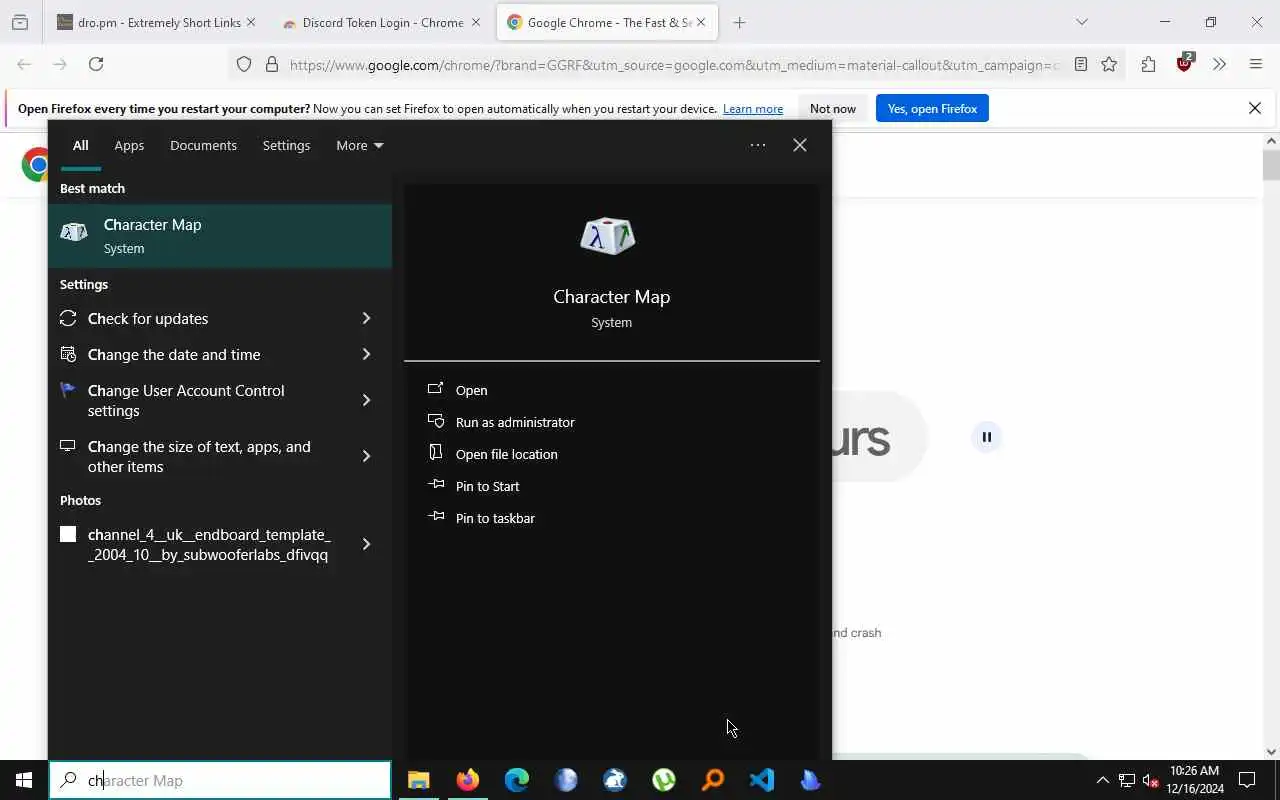Click the muted volume tray icon
Viewport: 1280px width, 800px height.
pyautogui.click(x=1151, y=780)
